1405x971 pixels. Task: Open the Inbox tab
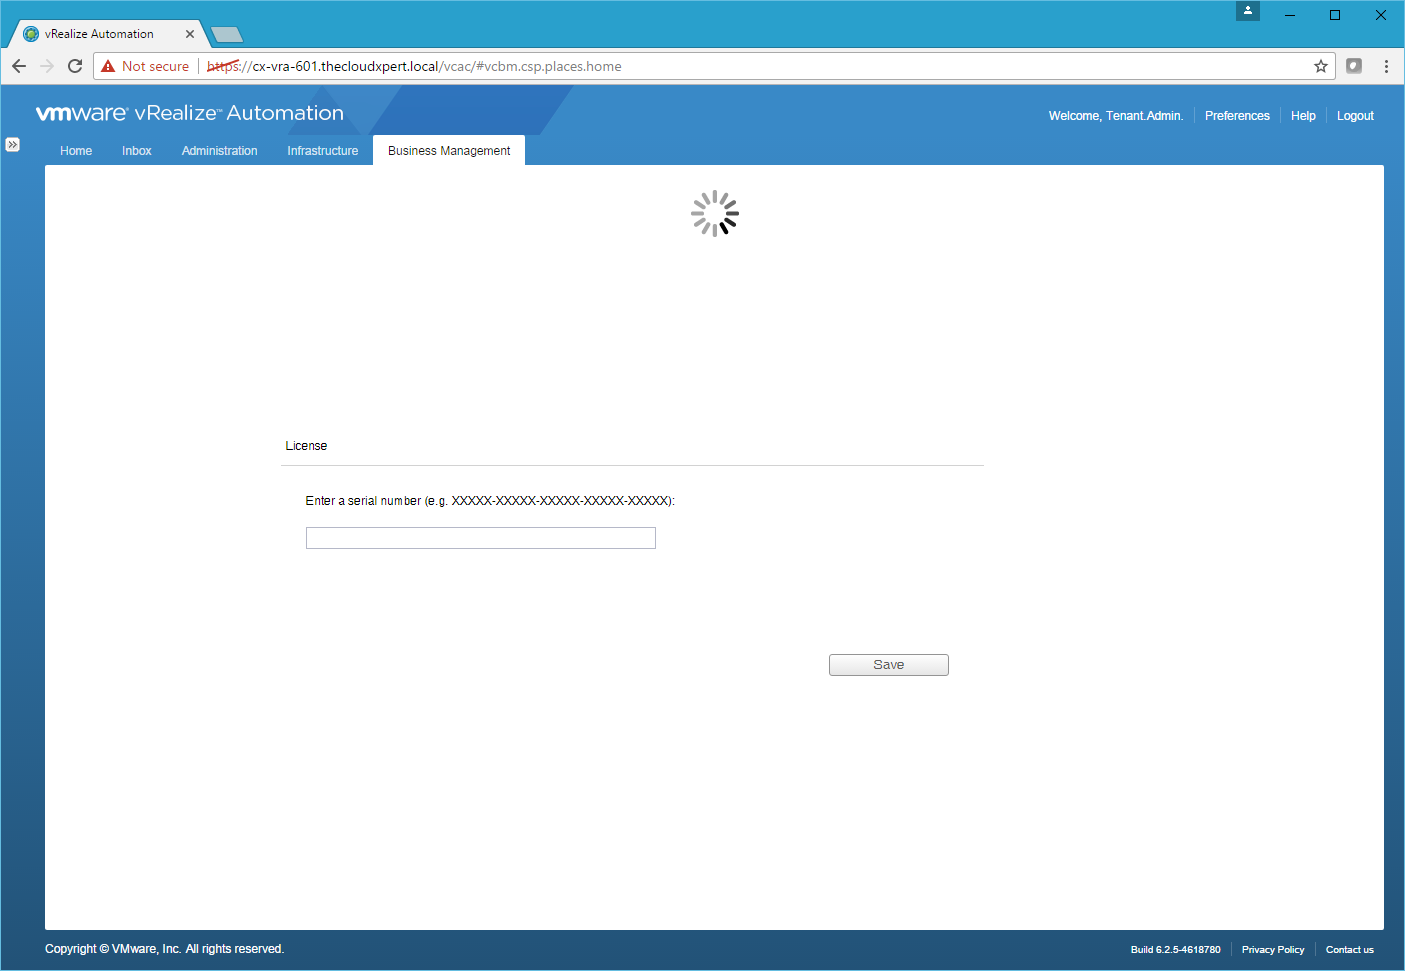coord(137,151)
